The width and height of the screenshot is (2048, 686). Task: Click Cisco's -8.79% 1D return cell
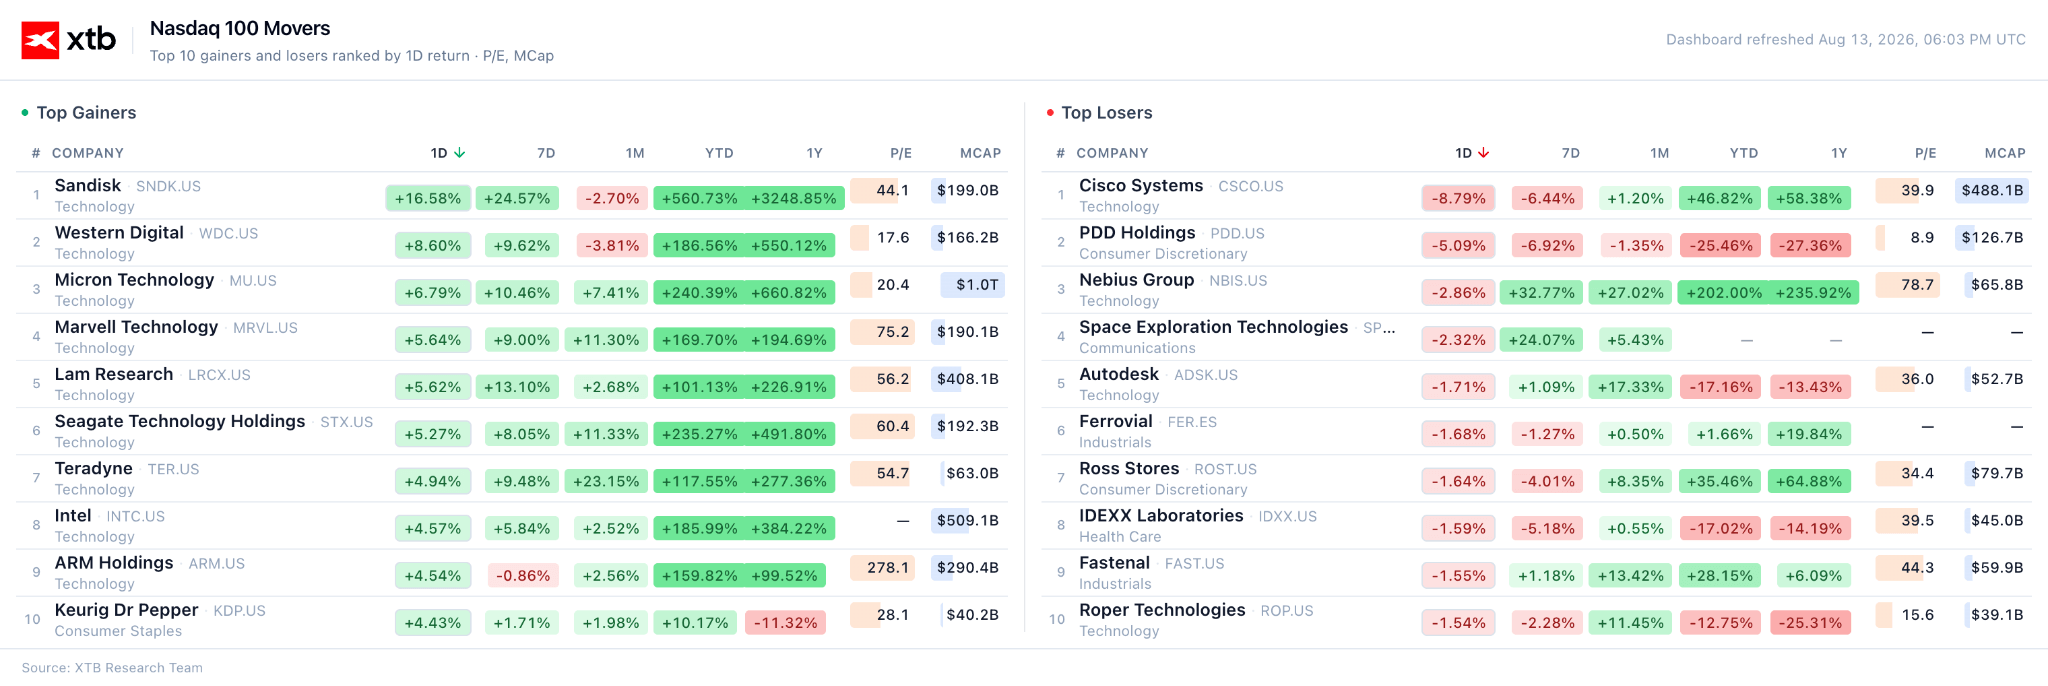pos(1459,198)
